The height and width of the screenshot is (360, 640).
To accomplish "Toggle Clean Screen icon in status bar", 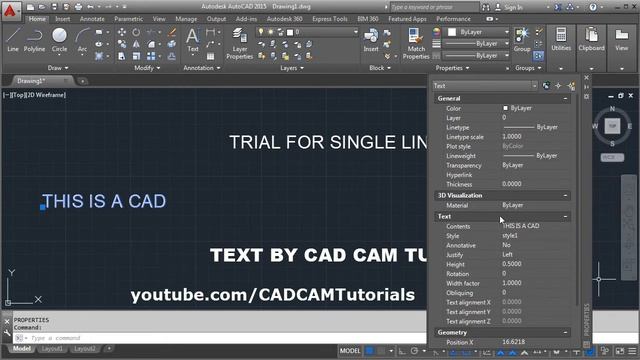I will 620,351.
